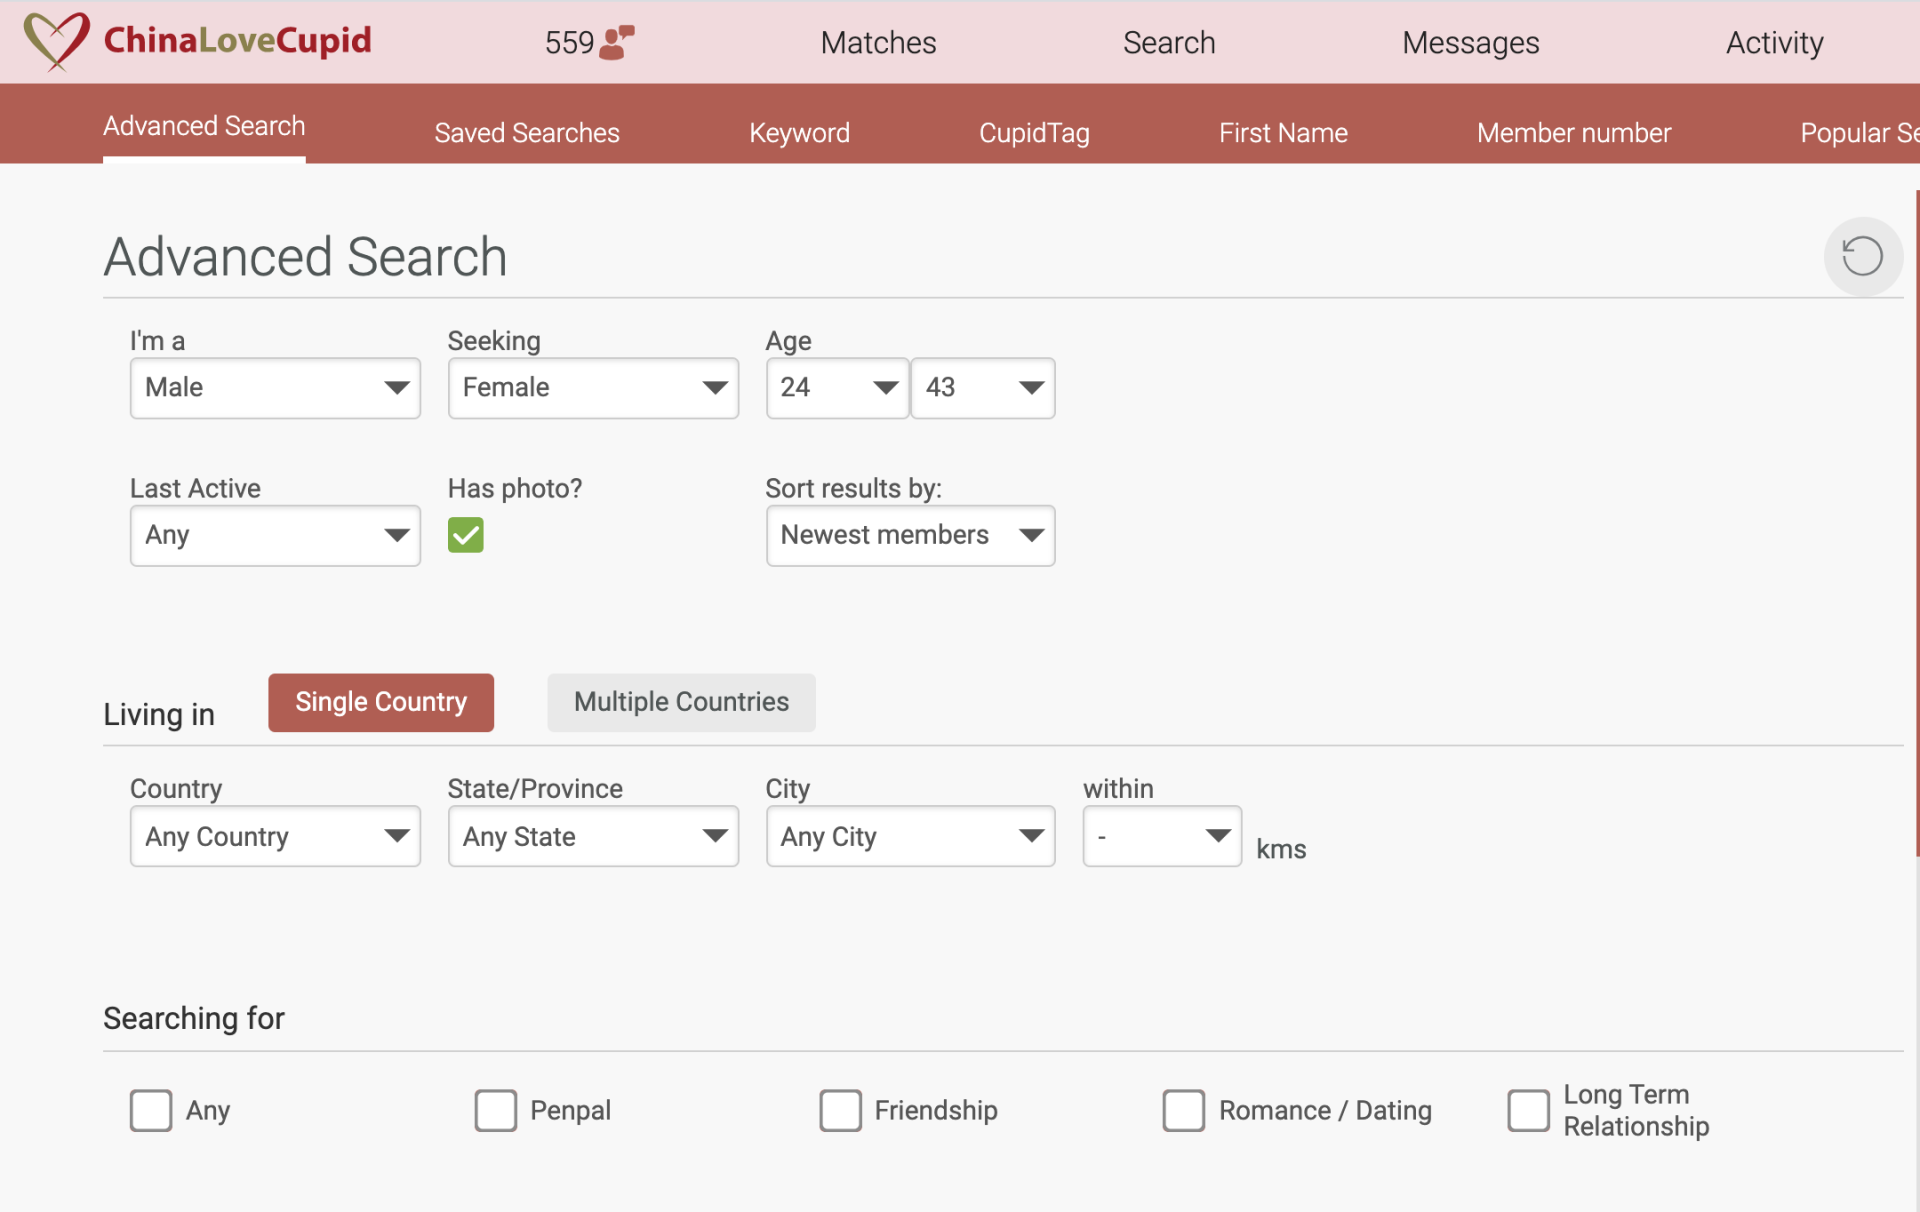Open the Any State dropdown
This screenshot has height=1212, width=1920.
point(713,836)
